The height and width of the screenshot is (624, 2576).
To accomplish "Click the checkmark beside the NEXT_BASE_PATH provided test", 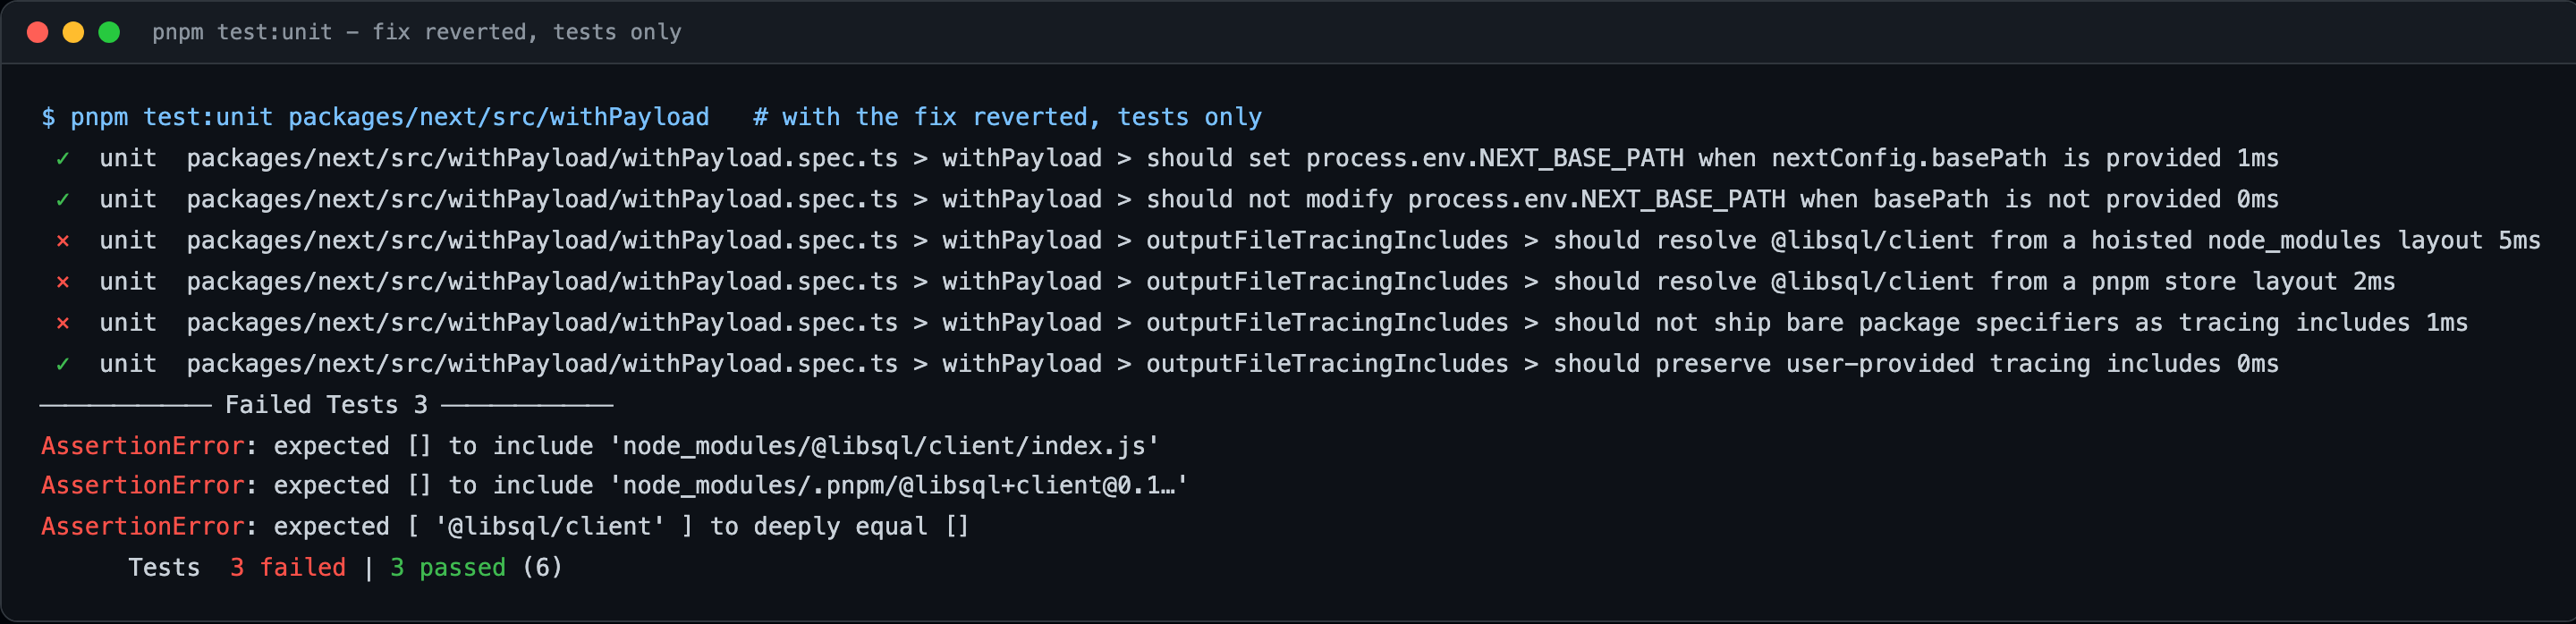I will [x=63, y=158].
